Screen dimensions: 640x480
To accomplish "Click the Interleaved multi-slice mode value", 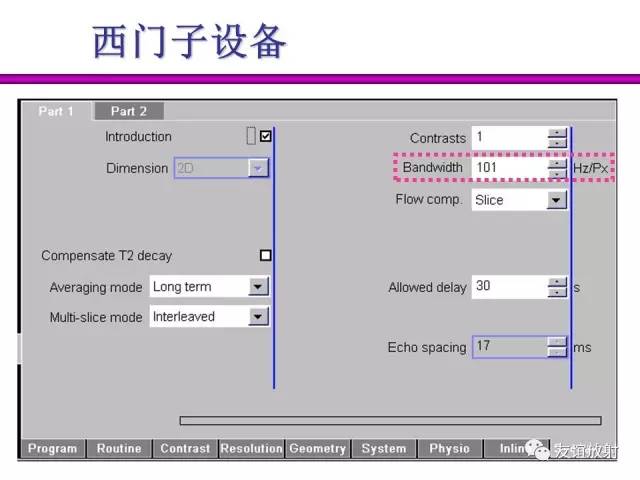I will pos(184,317).
